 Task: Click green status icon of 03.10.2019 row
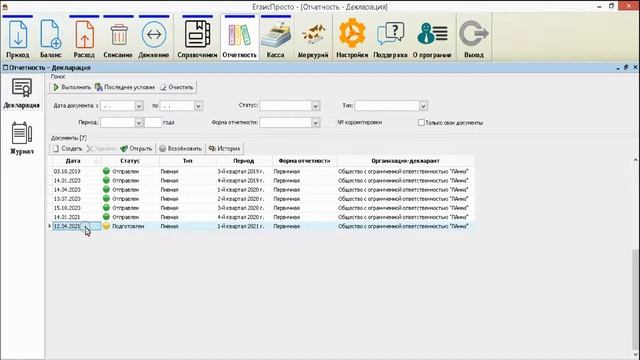[x=107, y=171]
